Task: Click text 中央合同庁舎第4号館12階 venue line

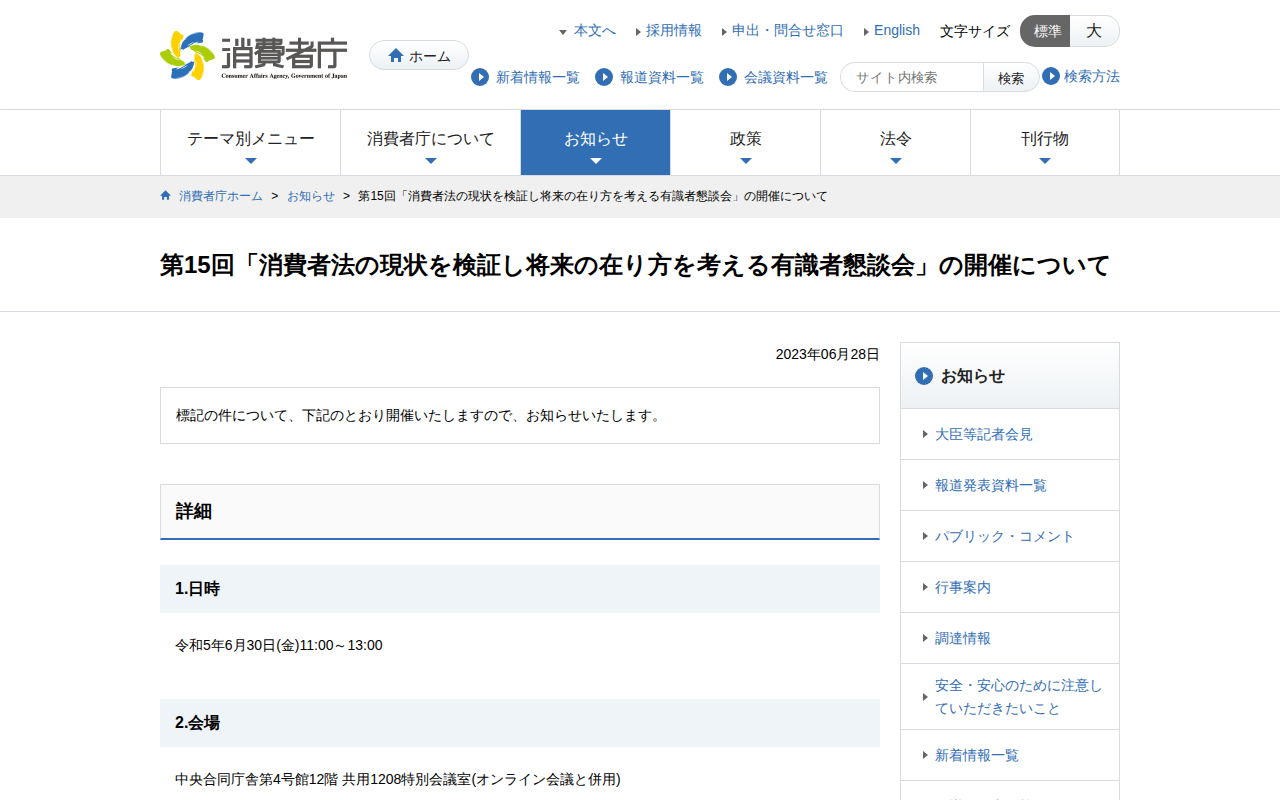Action: tap(398, 779)
